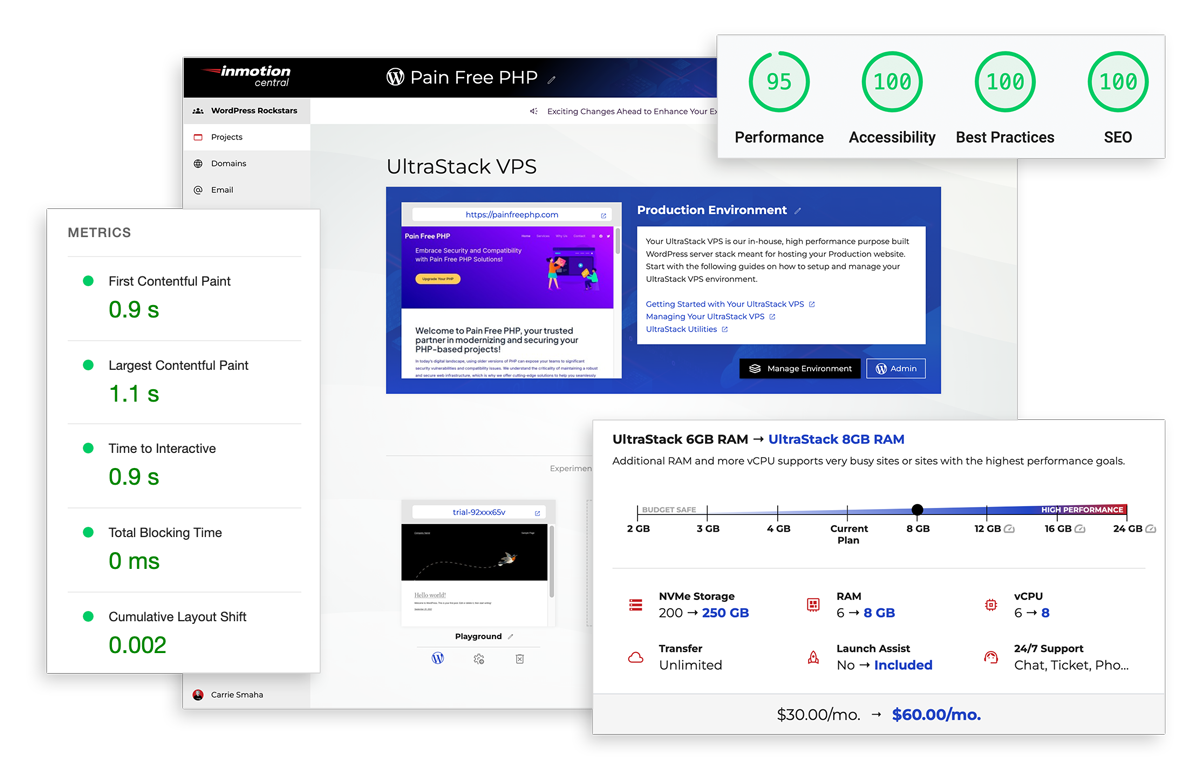The image size is (1200, 765).
Task: Click the WordPress logo under Playground
Action: (x=437, y=658)
